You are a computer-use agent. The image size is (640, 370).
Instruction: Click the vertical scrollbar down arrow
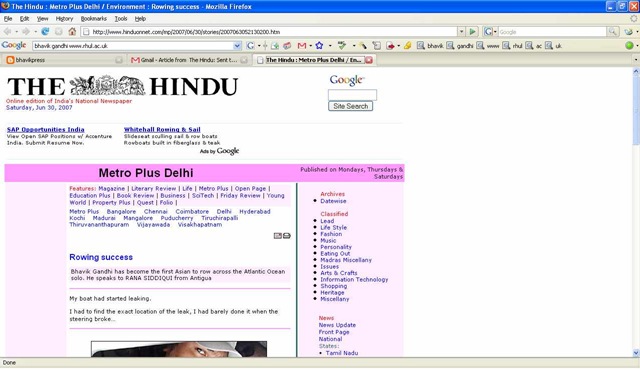636,353
